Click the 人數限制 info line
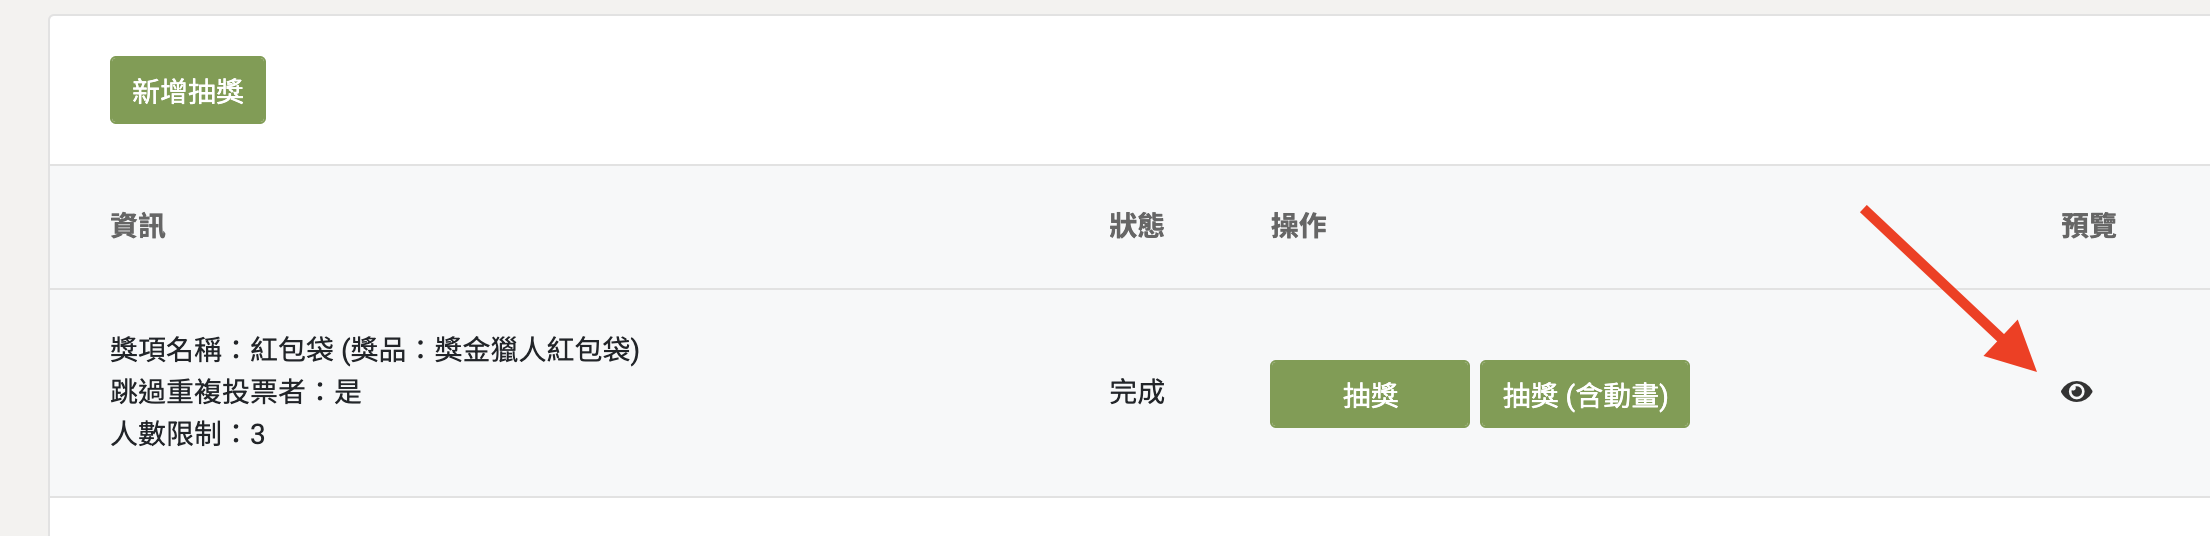The height and width of the screenshot is (536, 2210). pos(187,434)
